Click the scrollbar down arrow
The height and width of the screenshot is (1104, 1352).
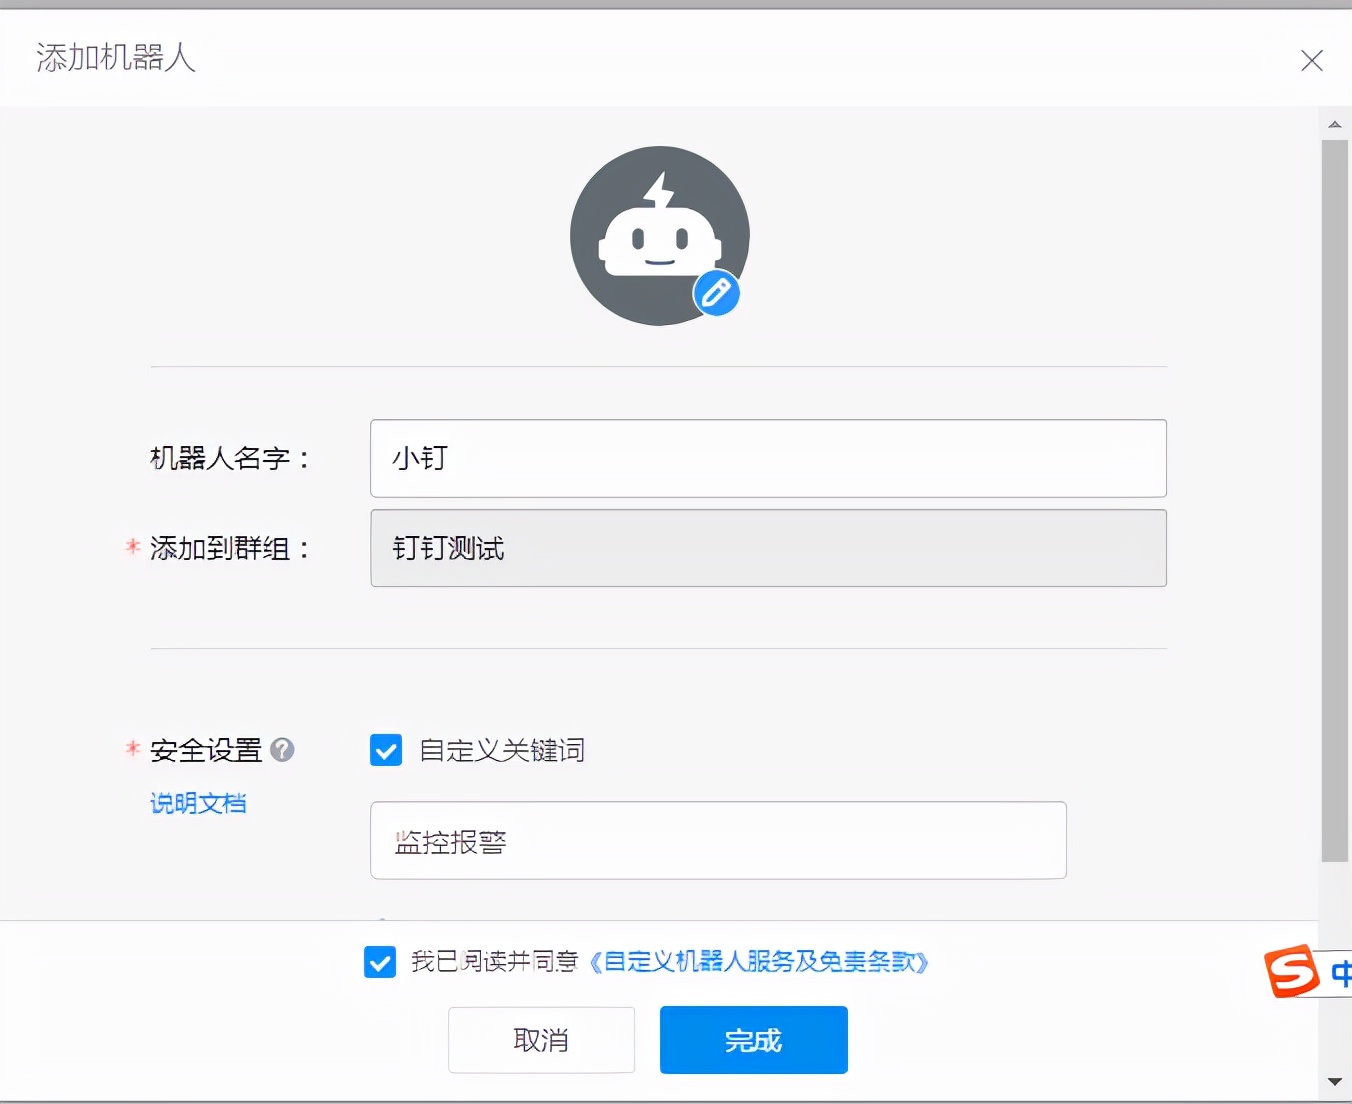1335,1082
